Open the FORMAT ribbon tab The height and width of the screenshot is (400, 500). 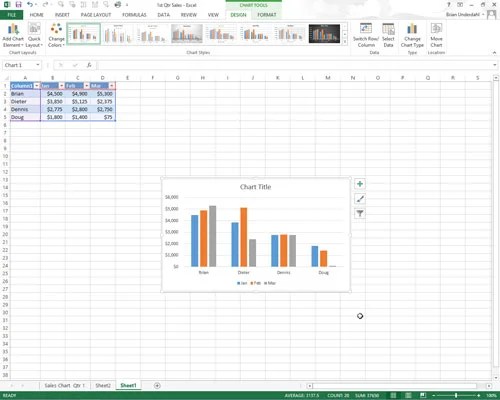[x=267, y=15]
